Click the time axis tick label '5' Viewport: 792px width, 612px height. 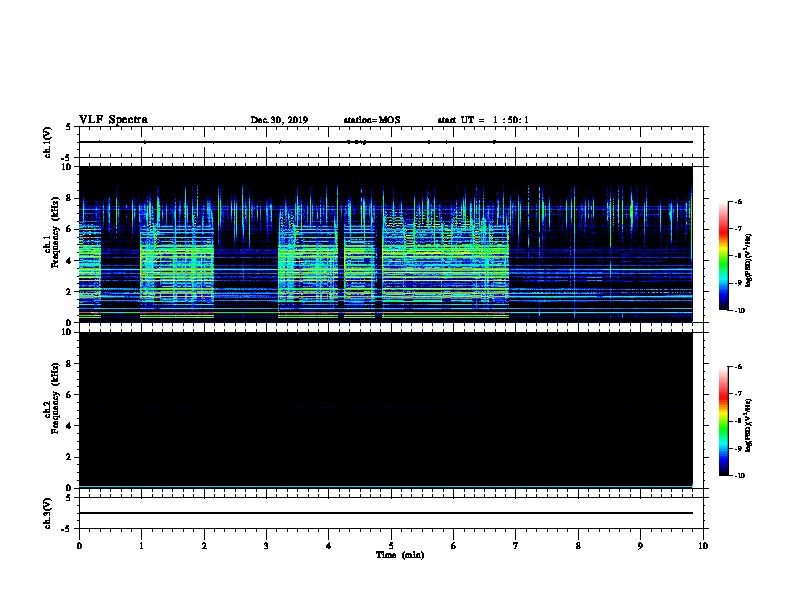point(391,546)
